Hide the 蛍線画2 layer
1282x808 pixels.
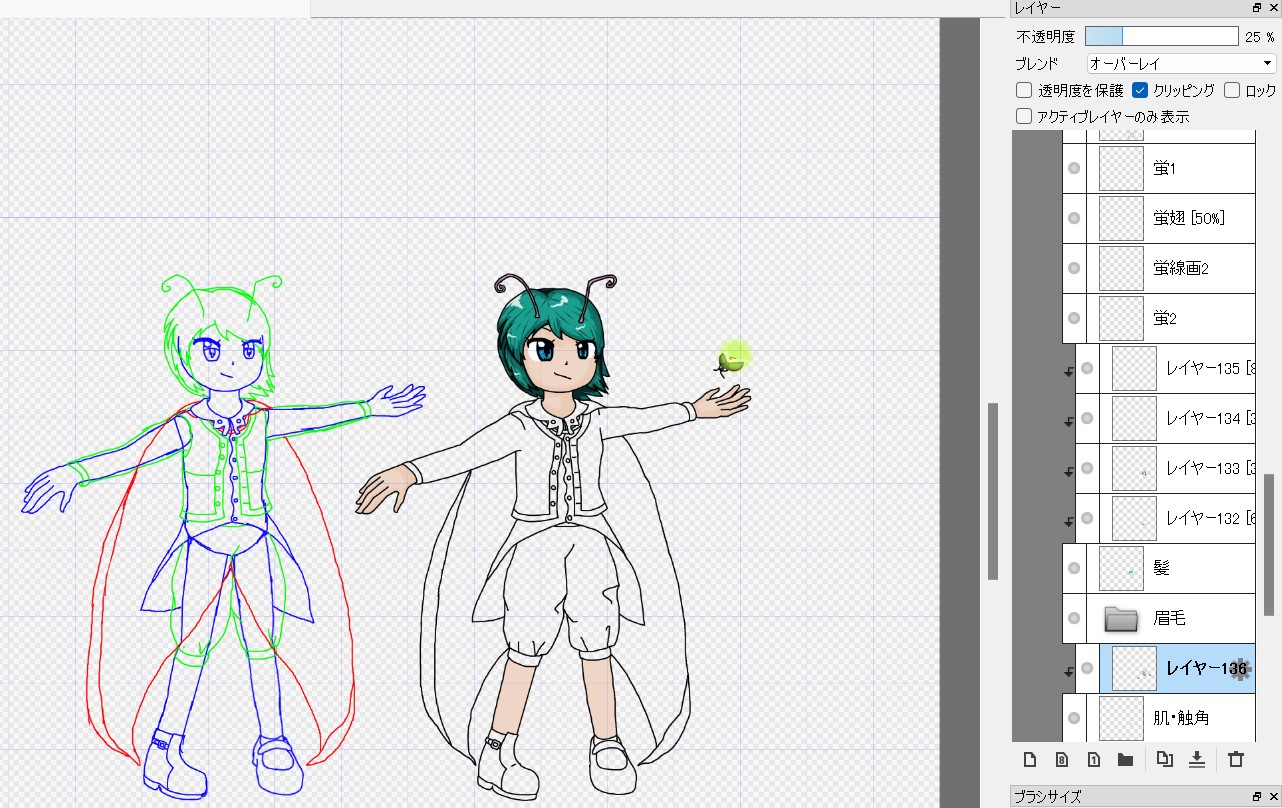pyautogui.click(x=1074, y=268)
